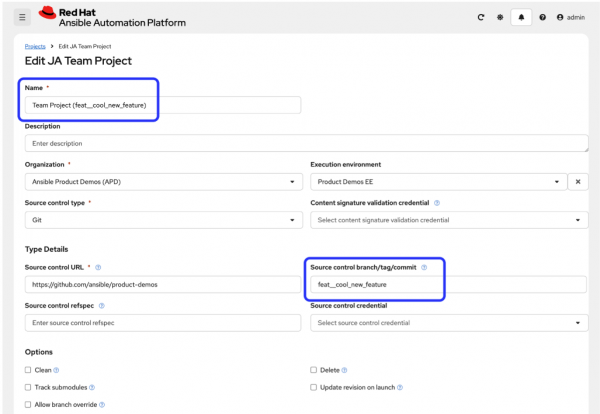Go to Projects breadcrumb link
600x414 pixels.
click(35, 46)
